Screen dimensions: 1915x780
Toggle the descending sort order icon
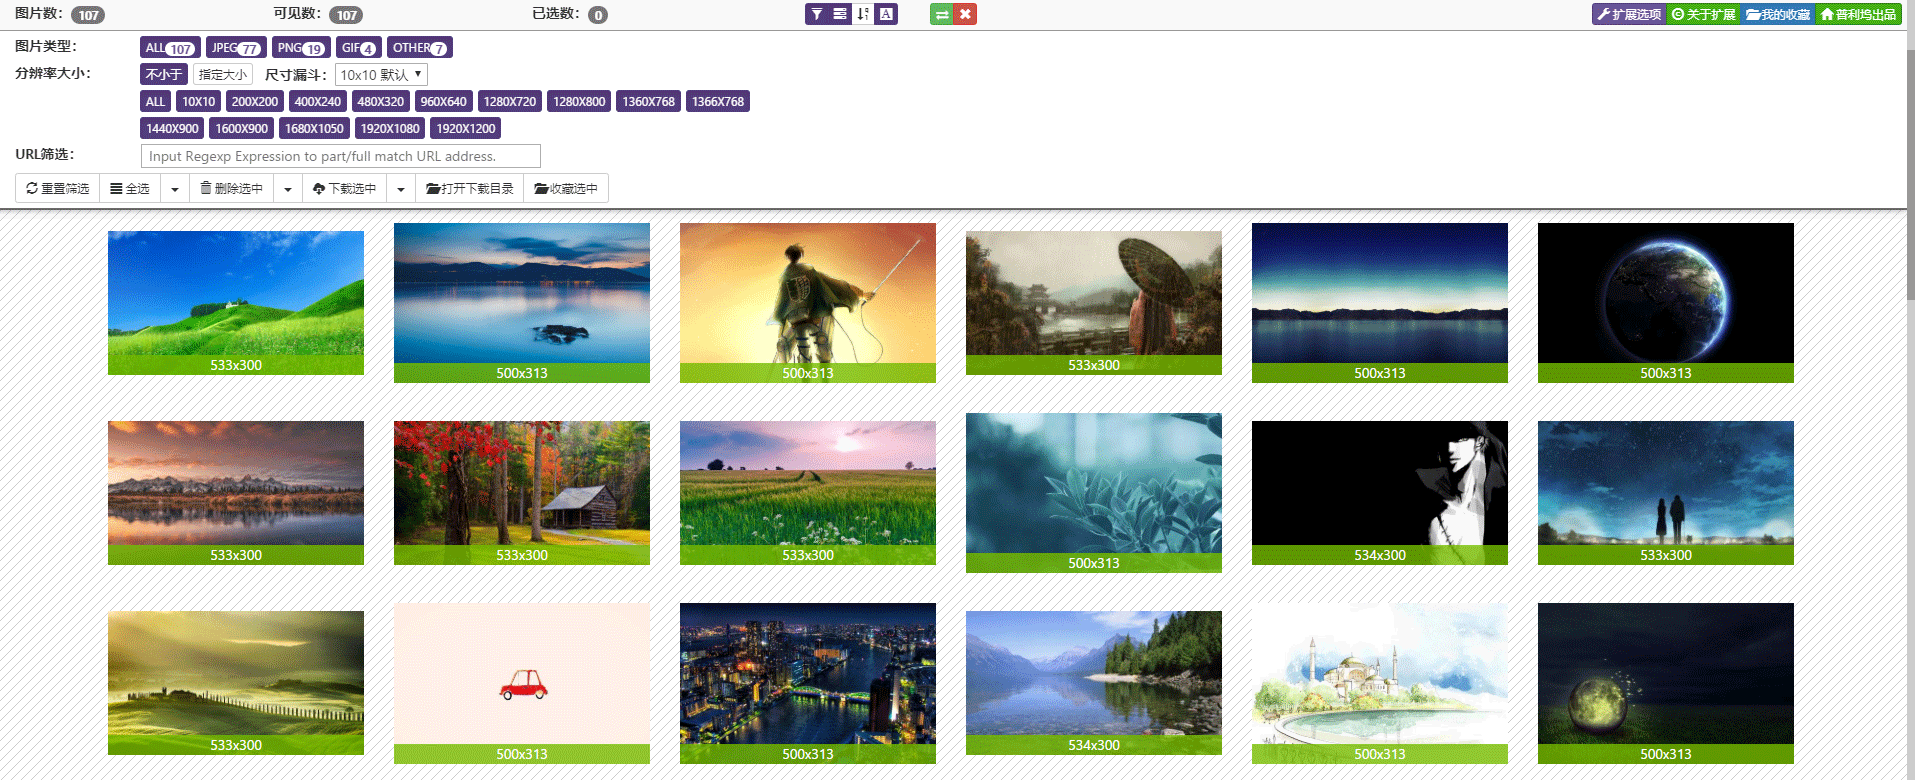863,14
